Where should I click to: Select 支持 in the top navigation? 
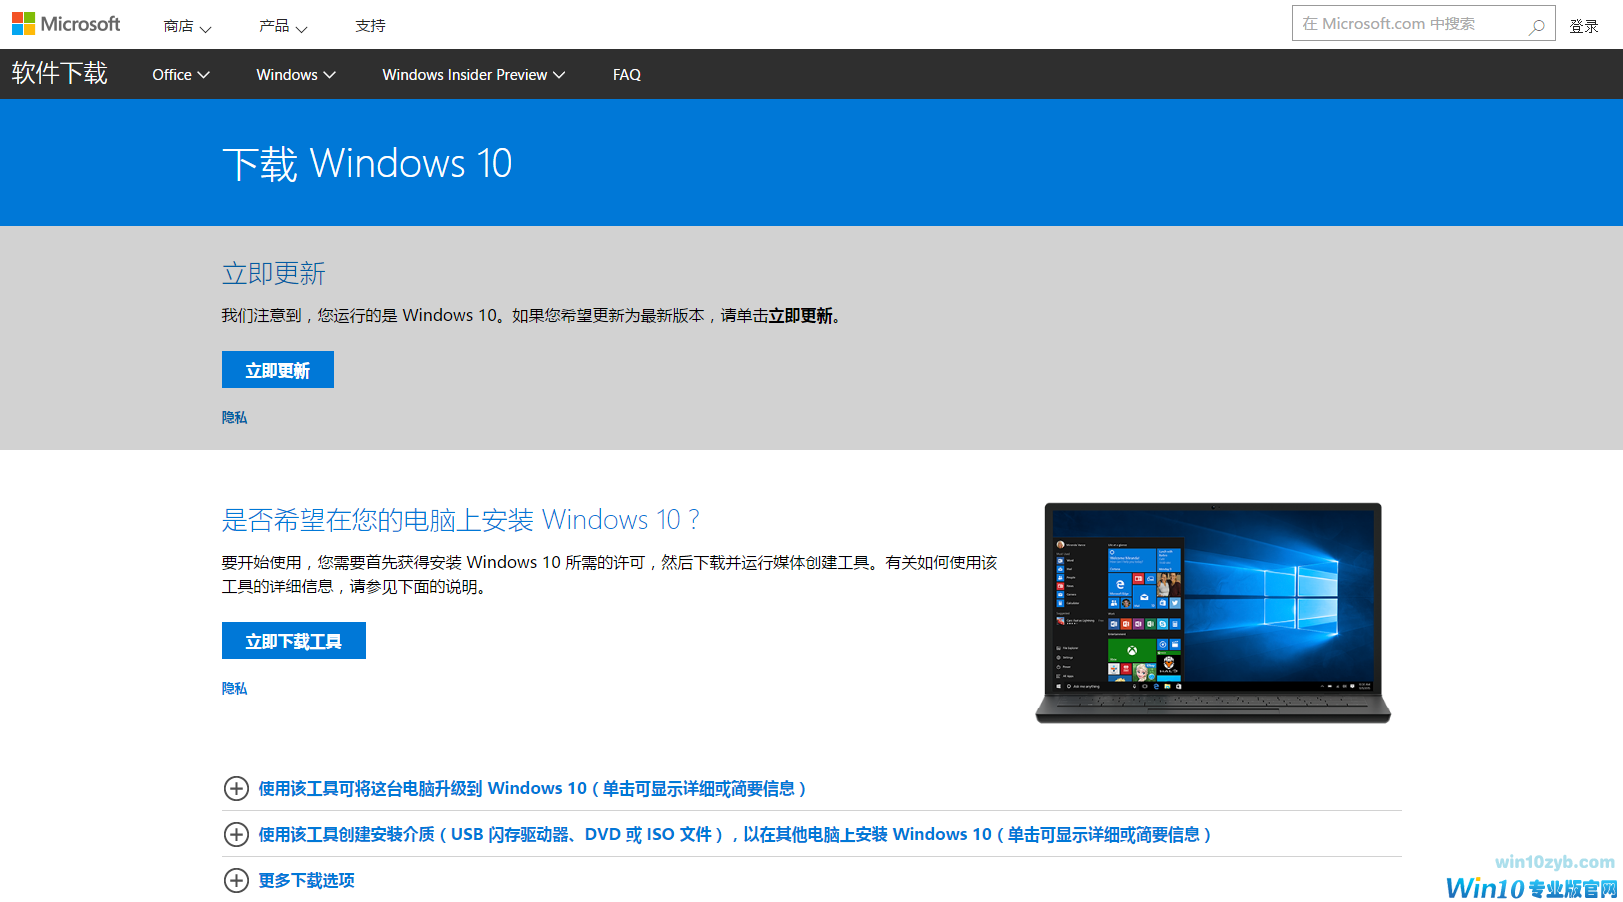click(370, 24)
